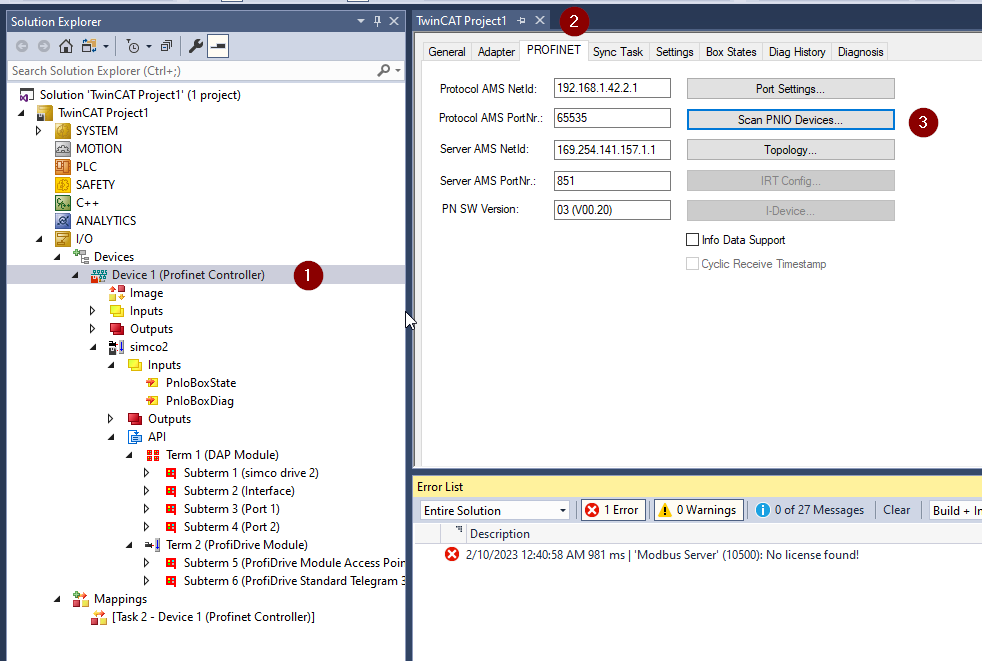Toggle the 0 of 27 Messages filter

[x=810, y=510]
